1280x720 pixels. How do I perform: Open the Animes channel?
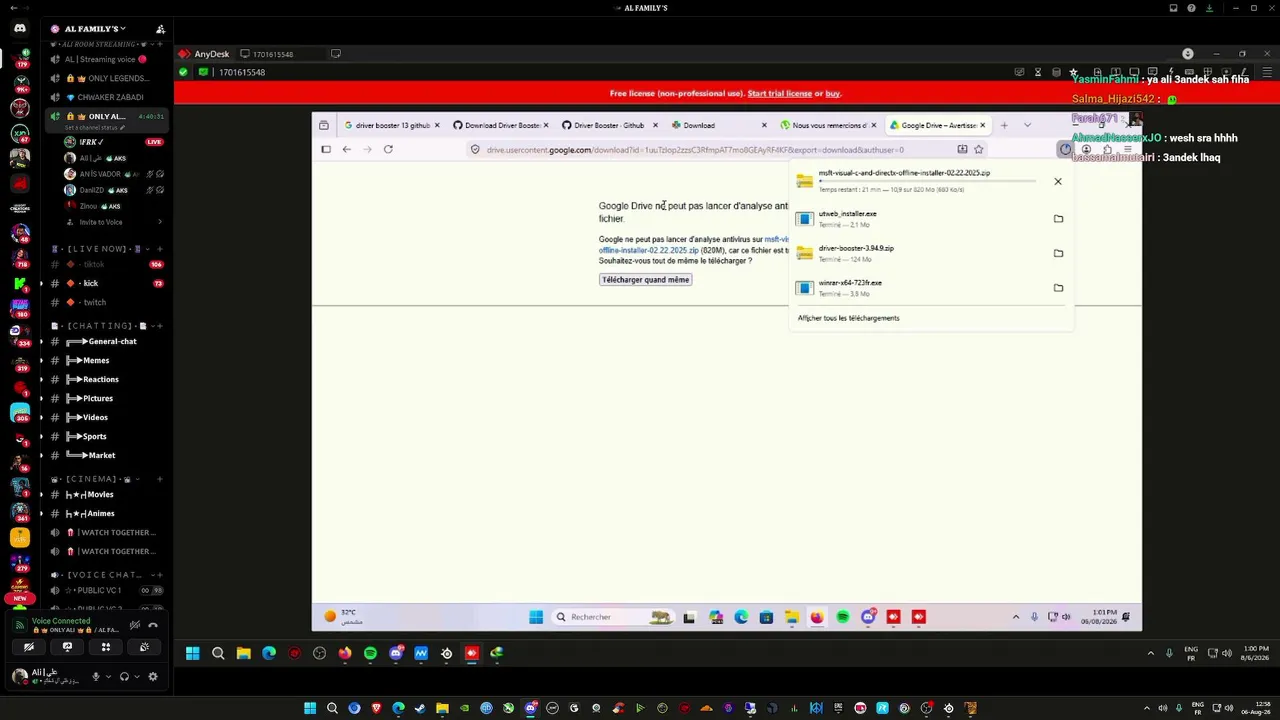[x=105, y=513]
